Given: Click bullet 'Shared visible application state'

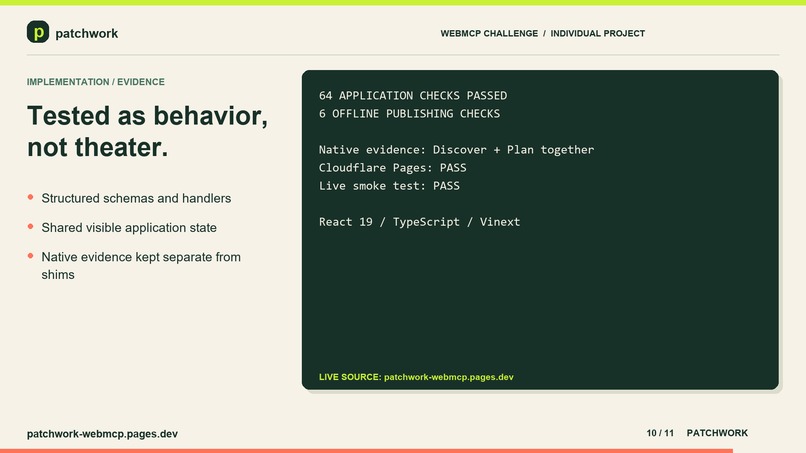Looking at the screenshot, I should 129,227.
